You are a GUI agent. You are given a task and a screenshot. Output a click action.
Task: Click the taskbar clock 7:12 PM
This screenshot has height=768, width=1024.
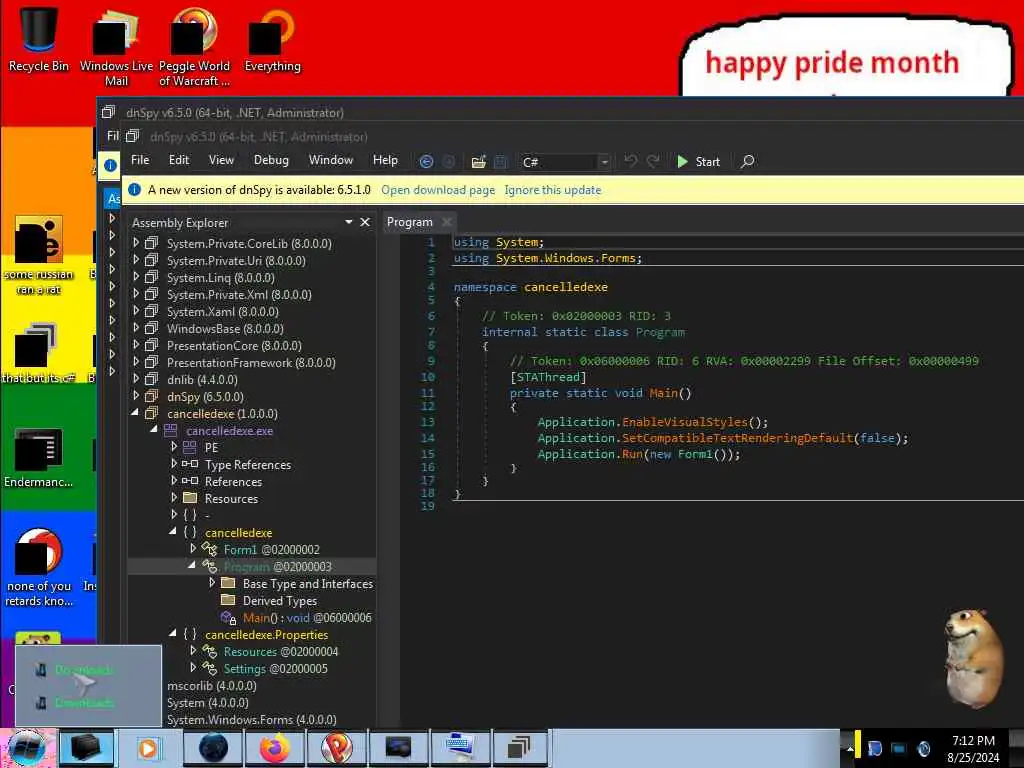tap(973, 741)
